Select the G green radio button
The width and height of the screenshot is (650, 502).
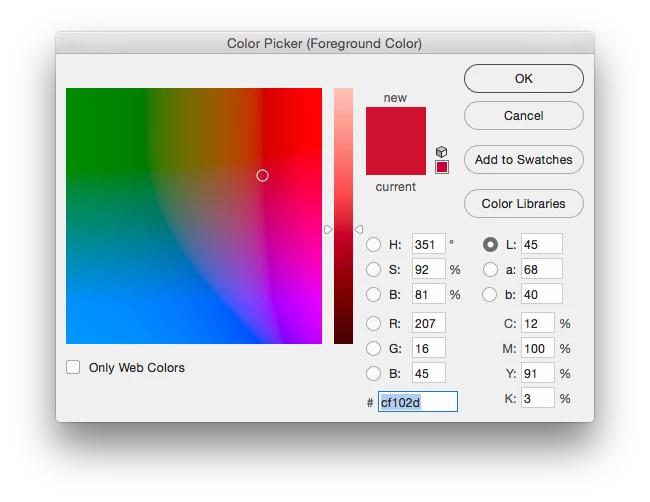tap(373, 349)
